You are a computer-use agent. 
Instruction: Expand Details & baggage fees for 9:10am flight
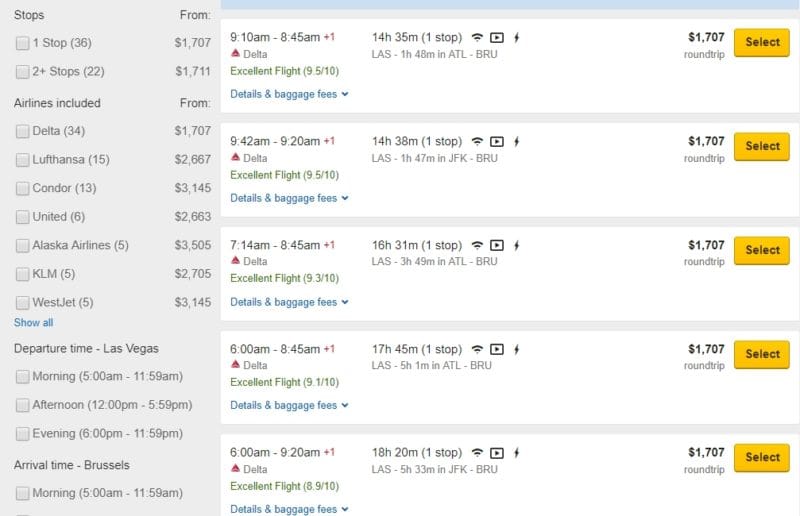[x=289, y=94]
